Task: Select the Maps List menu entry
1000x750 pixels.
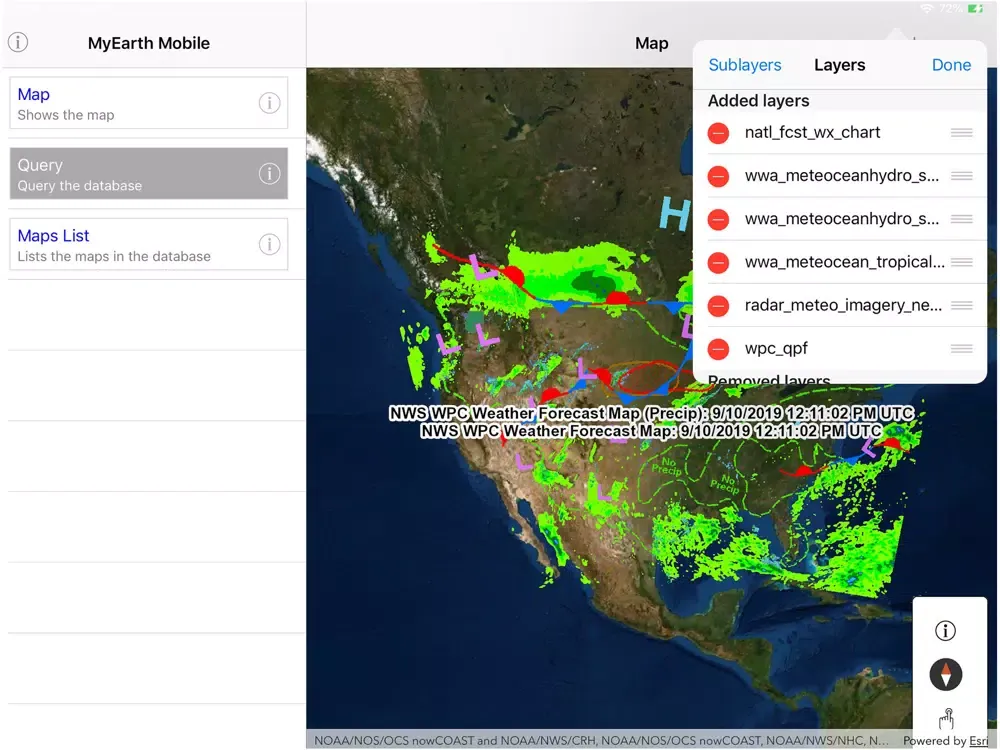Action: [x=149, y=244]
